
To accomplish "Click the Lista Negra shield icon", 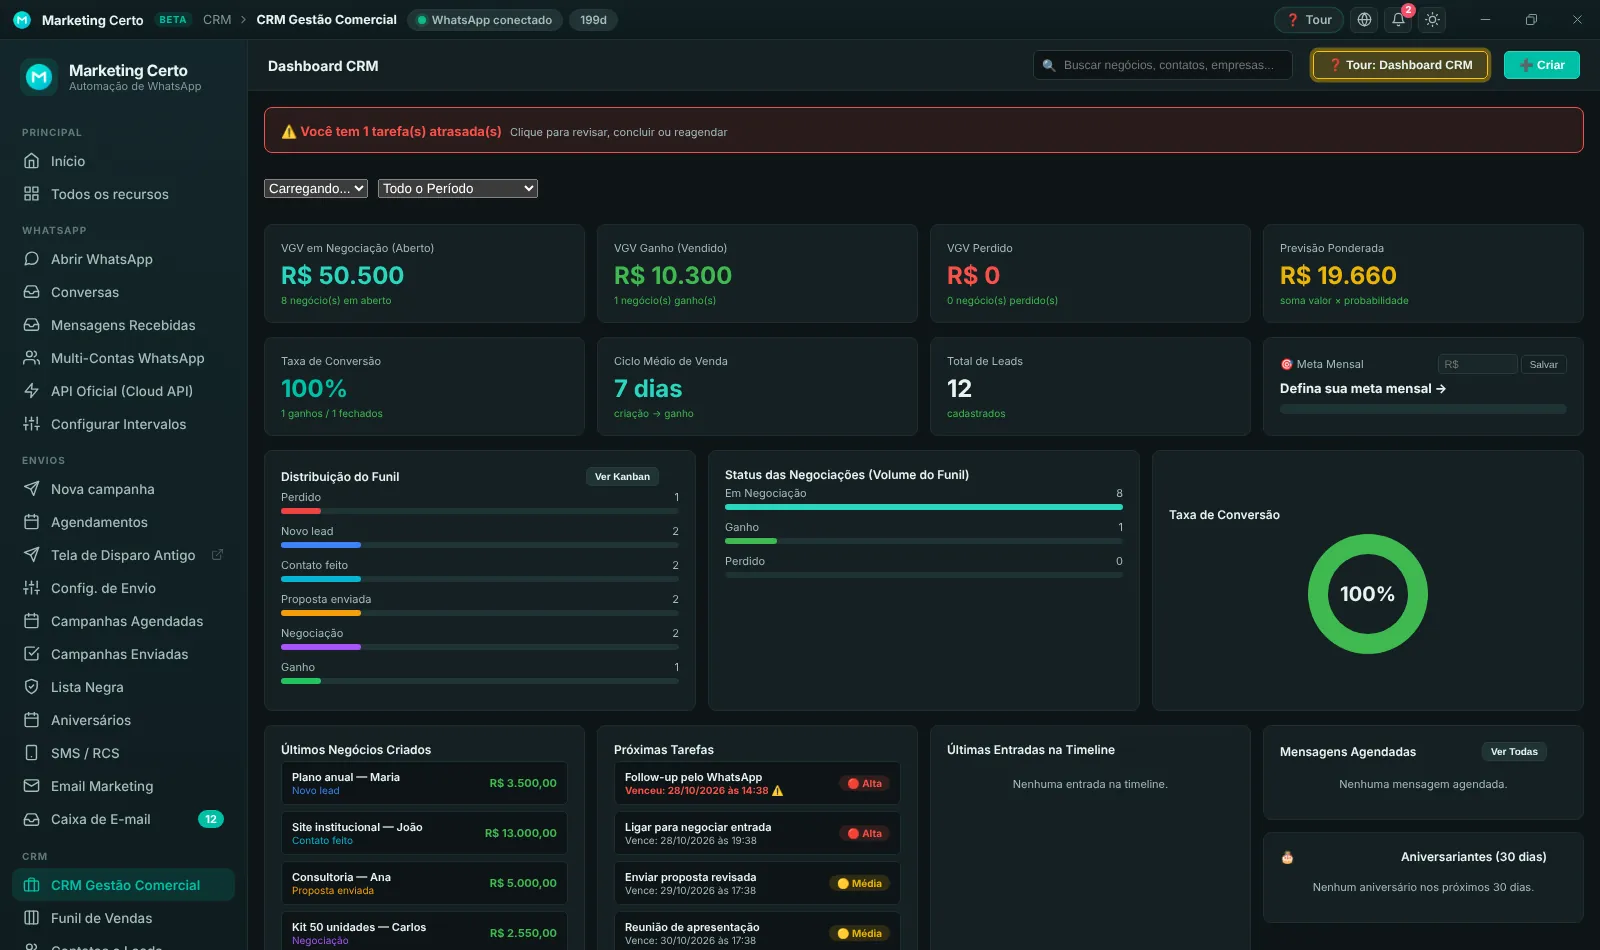I will pyautogui.click(x=31, y=687).
